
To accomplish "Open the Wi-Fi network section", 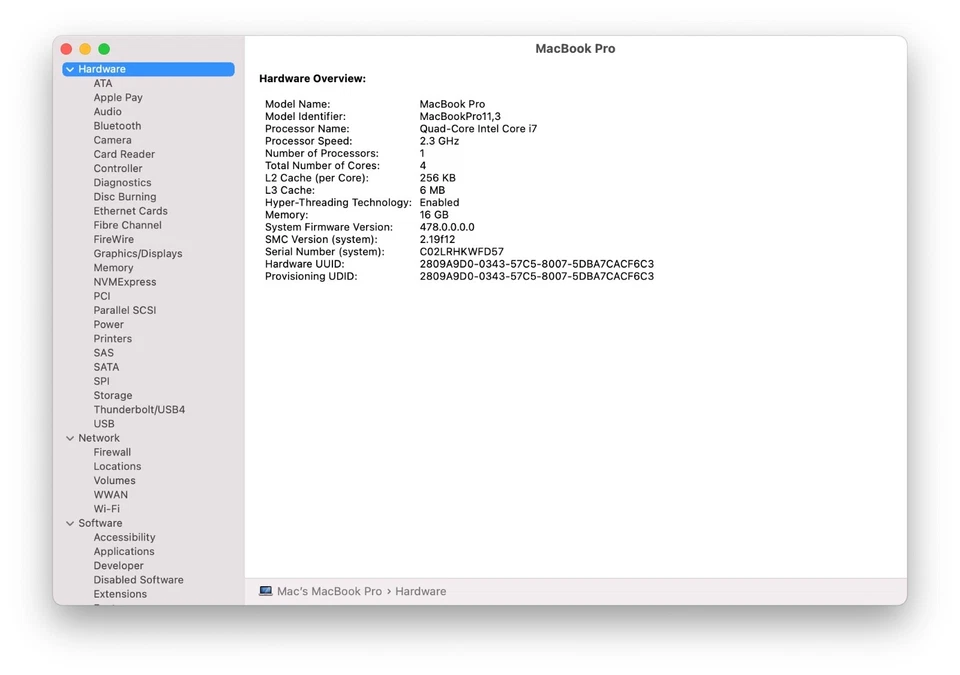I will (110, 508).
